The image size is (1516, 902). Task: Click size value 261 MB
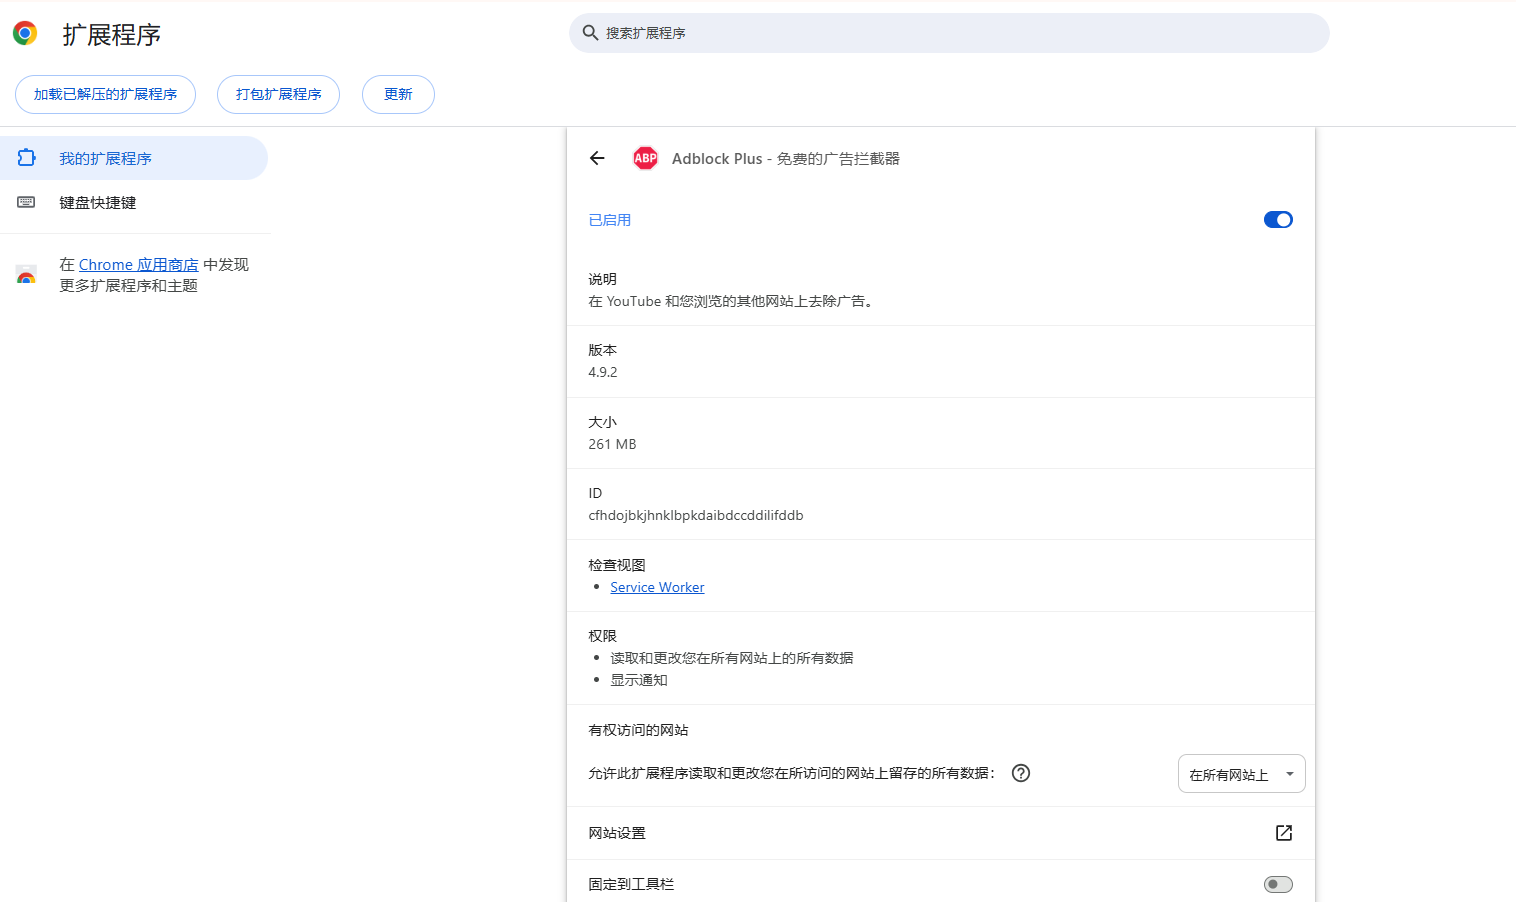click(612, 444)
